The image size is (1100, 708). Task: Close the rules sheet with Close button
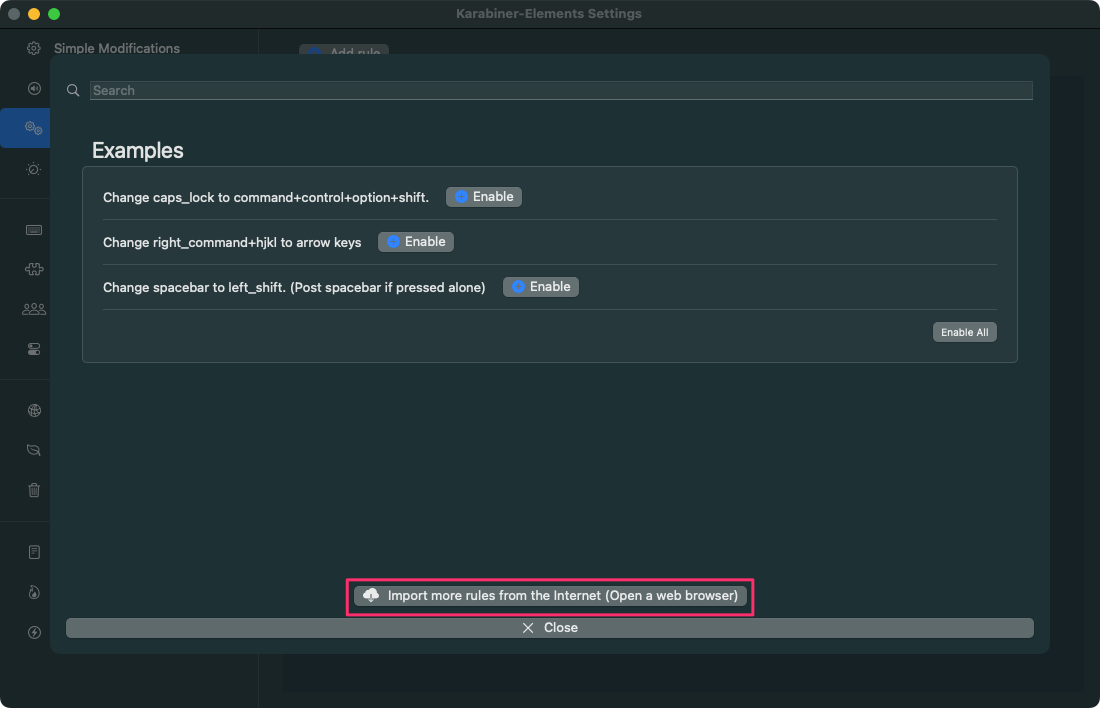tap(549, 627)
